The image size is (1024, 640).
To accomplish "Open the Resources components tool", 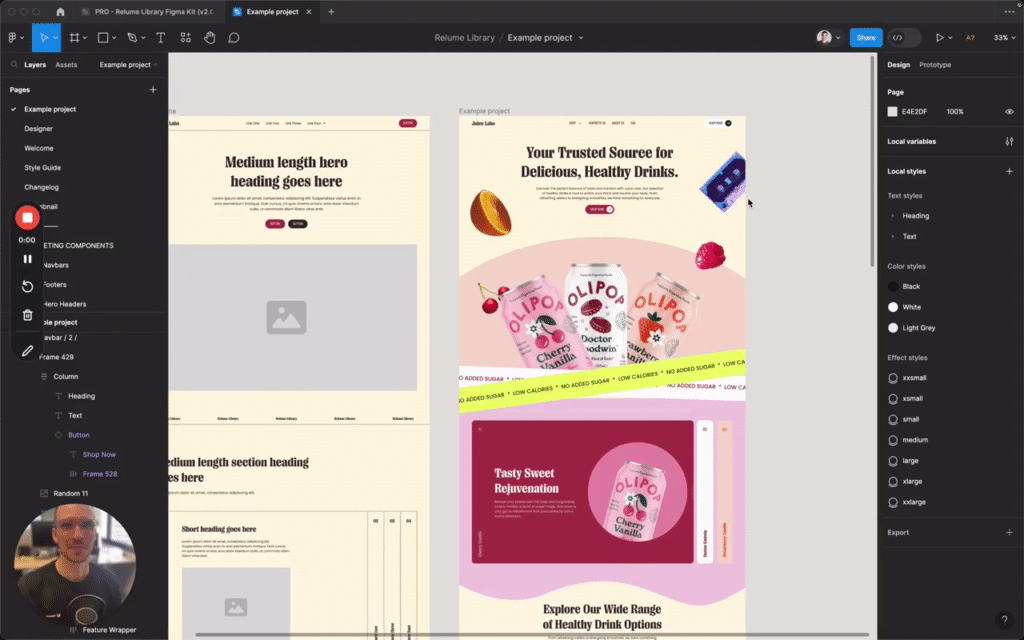I will click(x=186, y=38).
